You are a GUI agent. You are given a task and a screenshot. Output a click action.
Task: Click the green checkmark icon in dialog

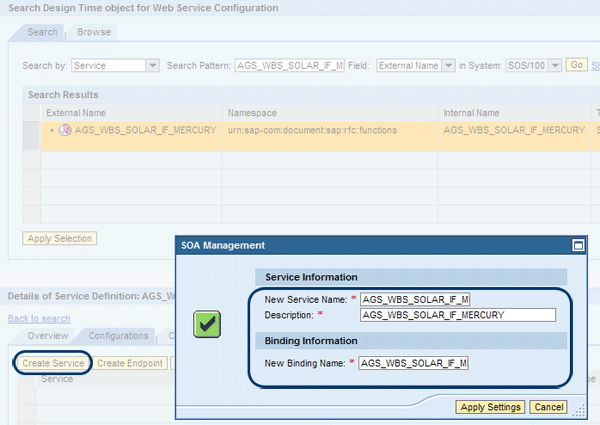click(x=206, y=323)
